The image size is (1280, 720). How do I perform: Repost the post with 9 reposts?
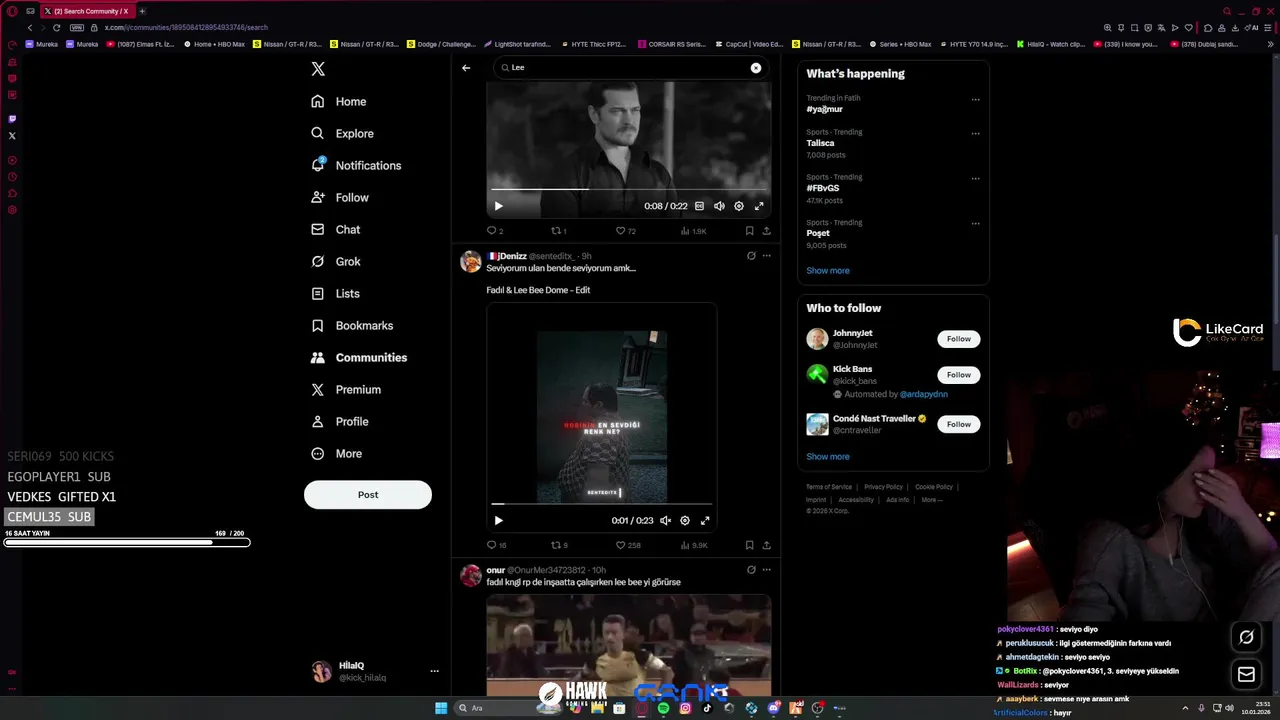pyautogui.click(x=560, y=545)
